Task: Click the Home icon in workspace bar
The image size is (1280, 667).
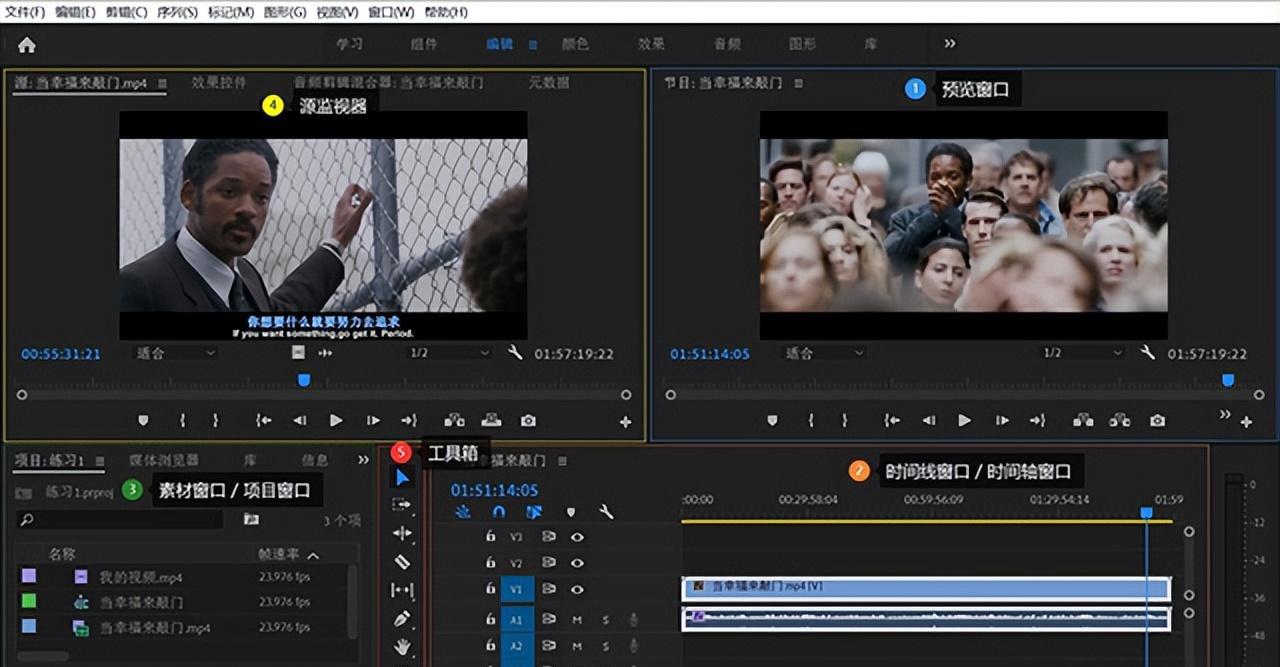Action: (x=27, y=45)
